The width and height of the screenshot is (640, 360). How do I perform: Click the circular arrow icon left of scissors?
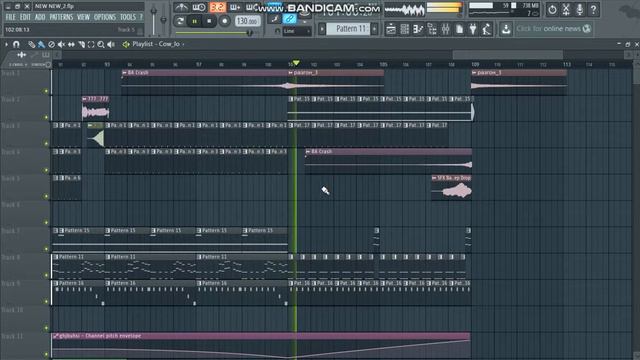552,9
